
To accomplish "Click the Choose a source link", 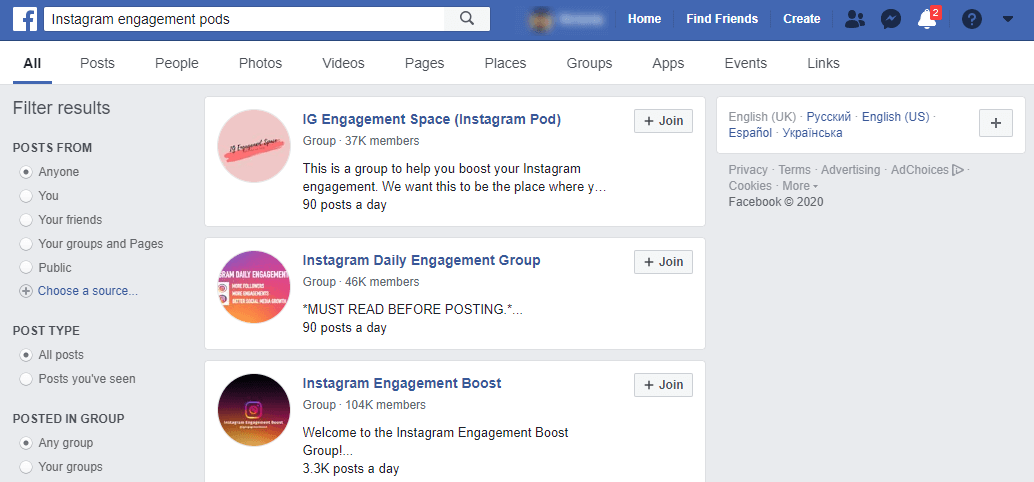I will click(x=88, y=291).
